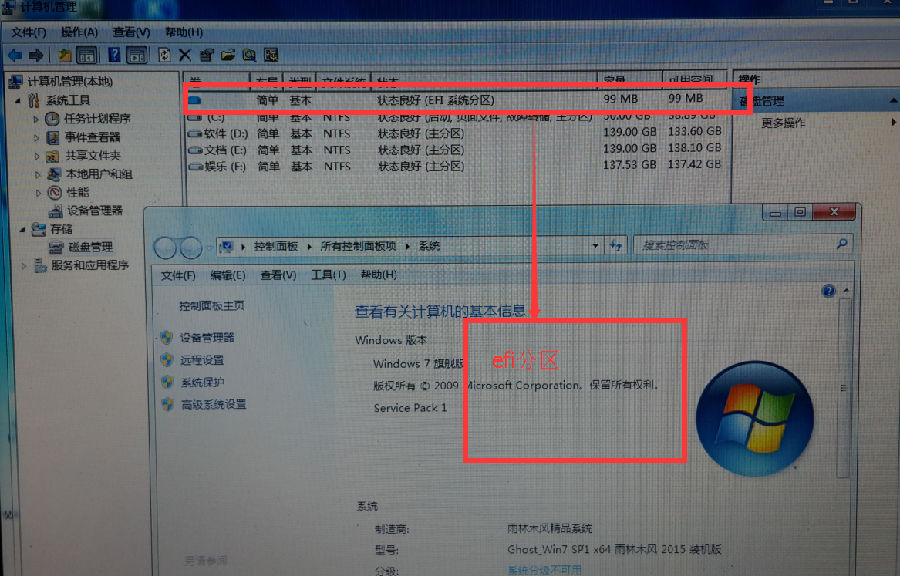Click the refresh button beside the address bar
Image resolution: width=900 pixels, height=576 pixels.
(x=616, y=246)
